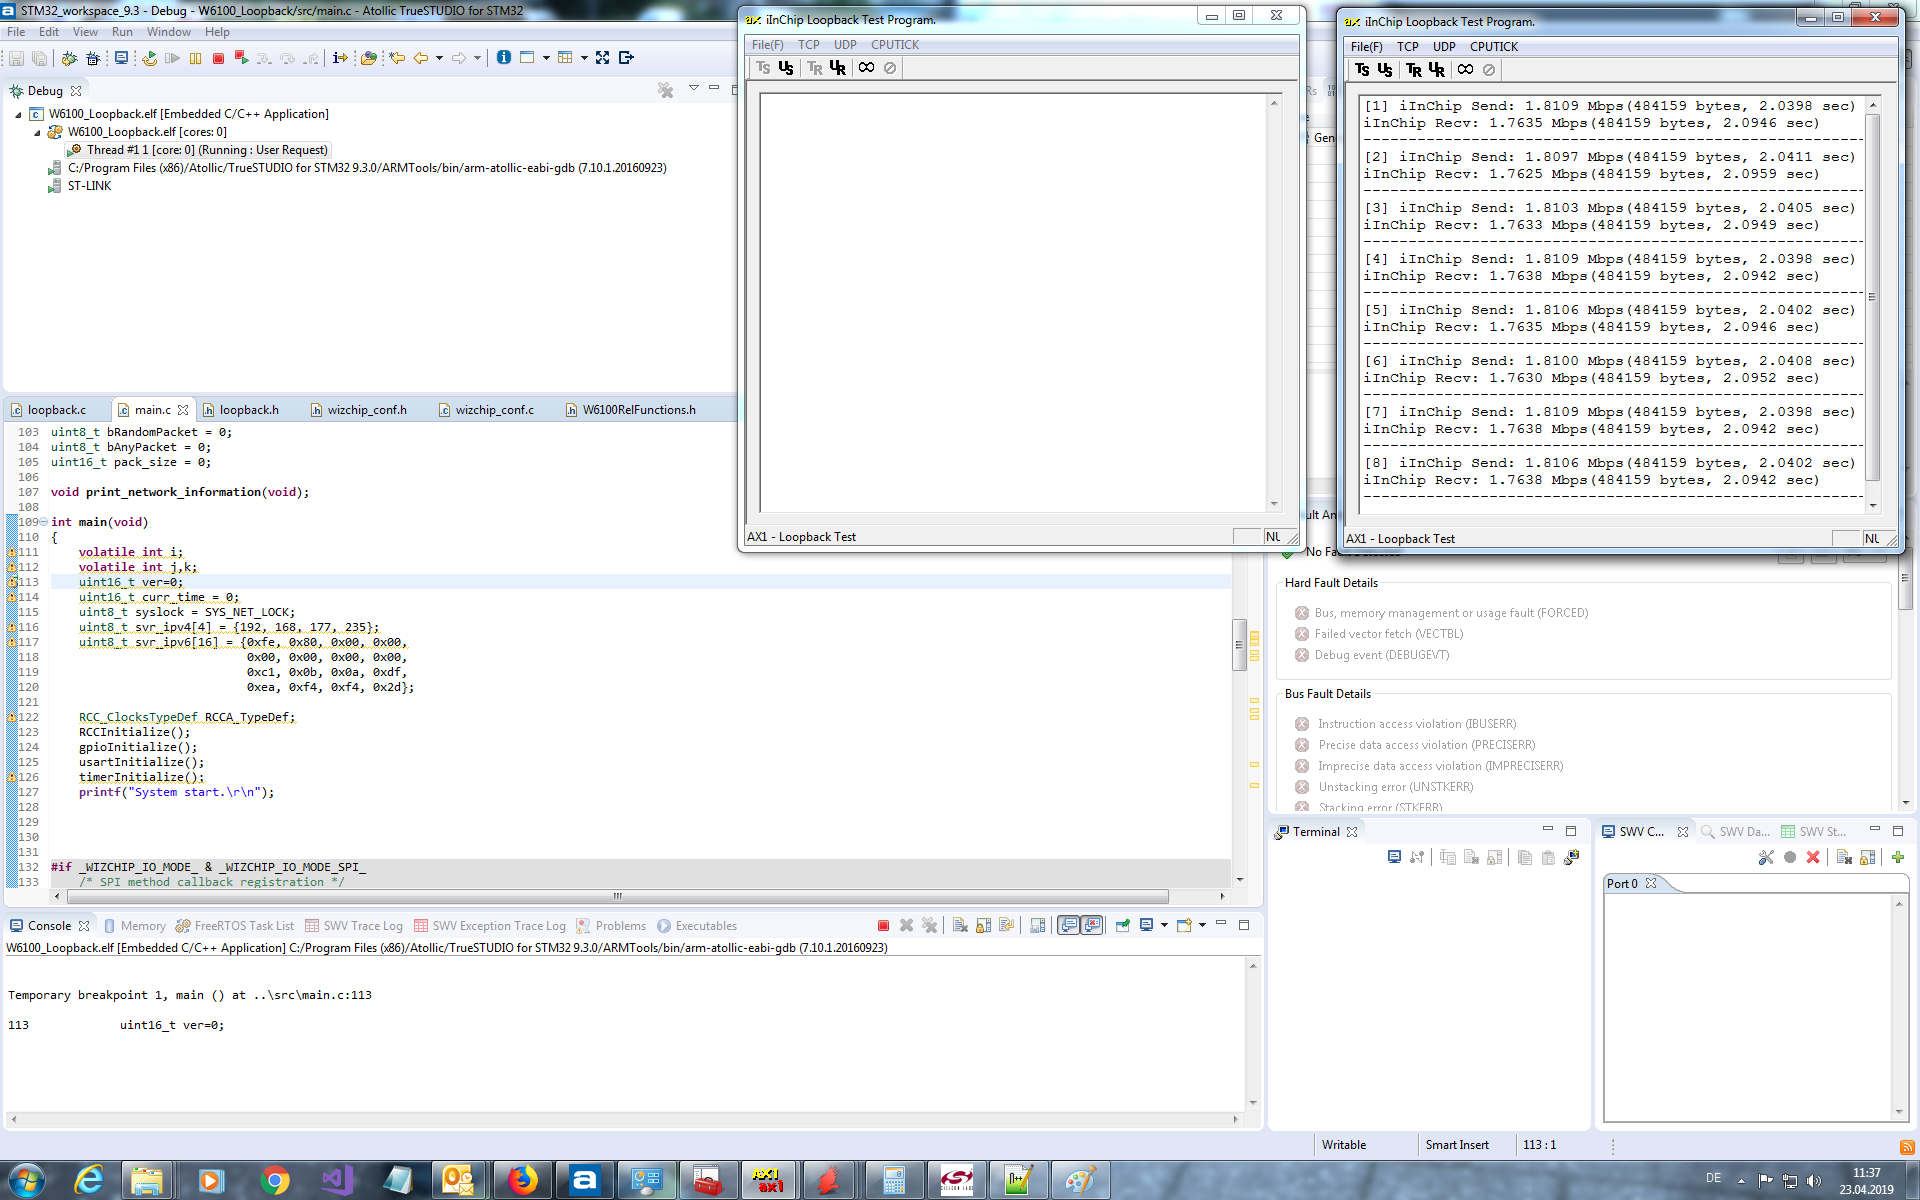
Task: Add SWV port with green plus
Action: click(1898, 857)
